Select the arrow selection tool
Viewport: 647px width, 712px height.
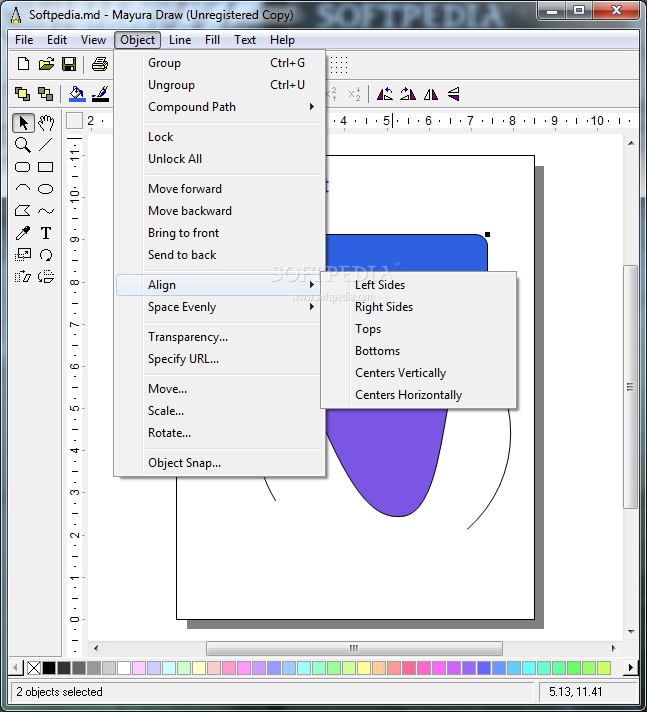[23, 123]
